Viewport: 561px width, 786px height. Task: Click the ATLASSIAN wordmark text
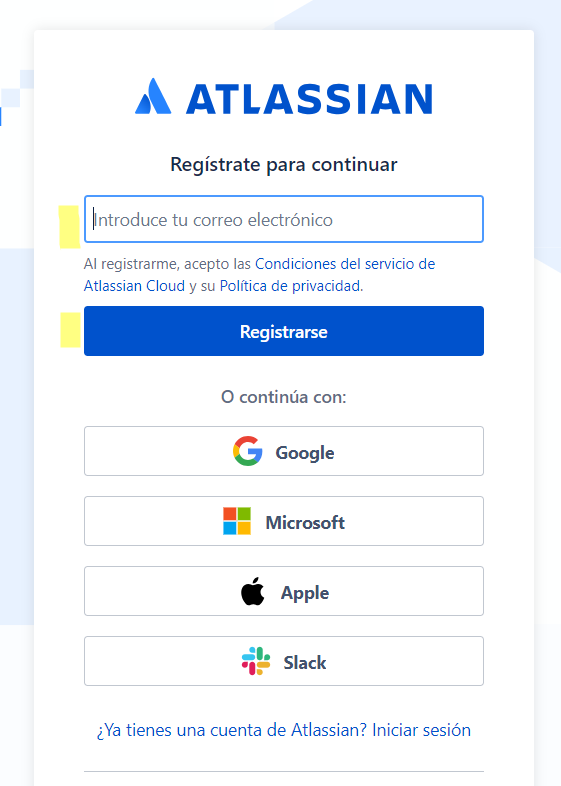tap(309, 99)
